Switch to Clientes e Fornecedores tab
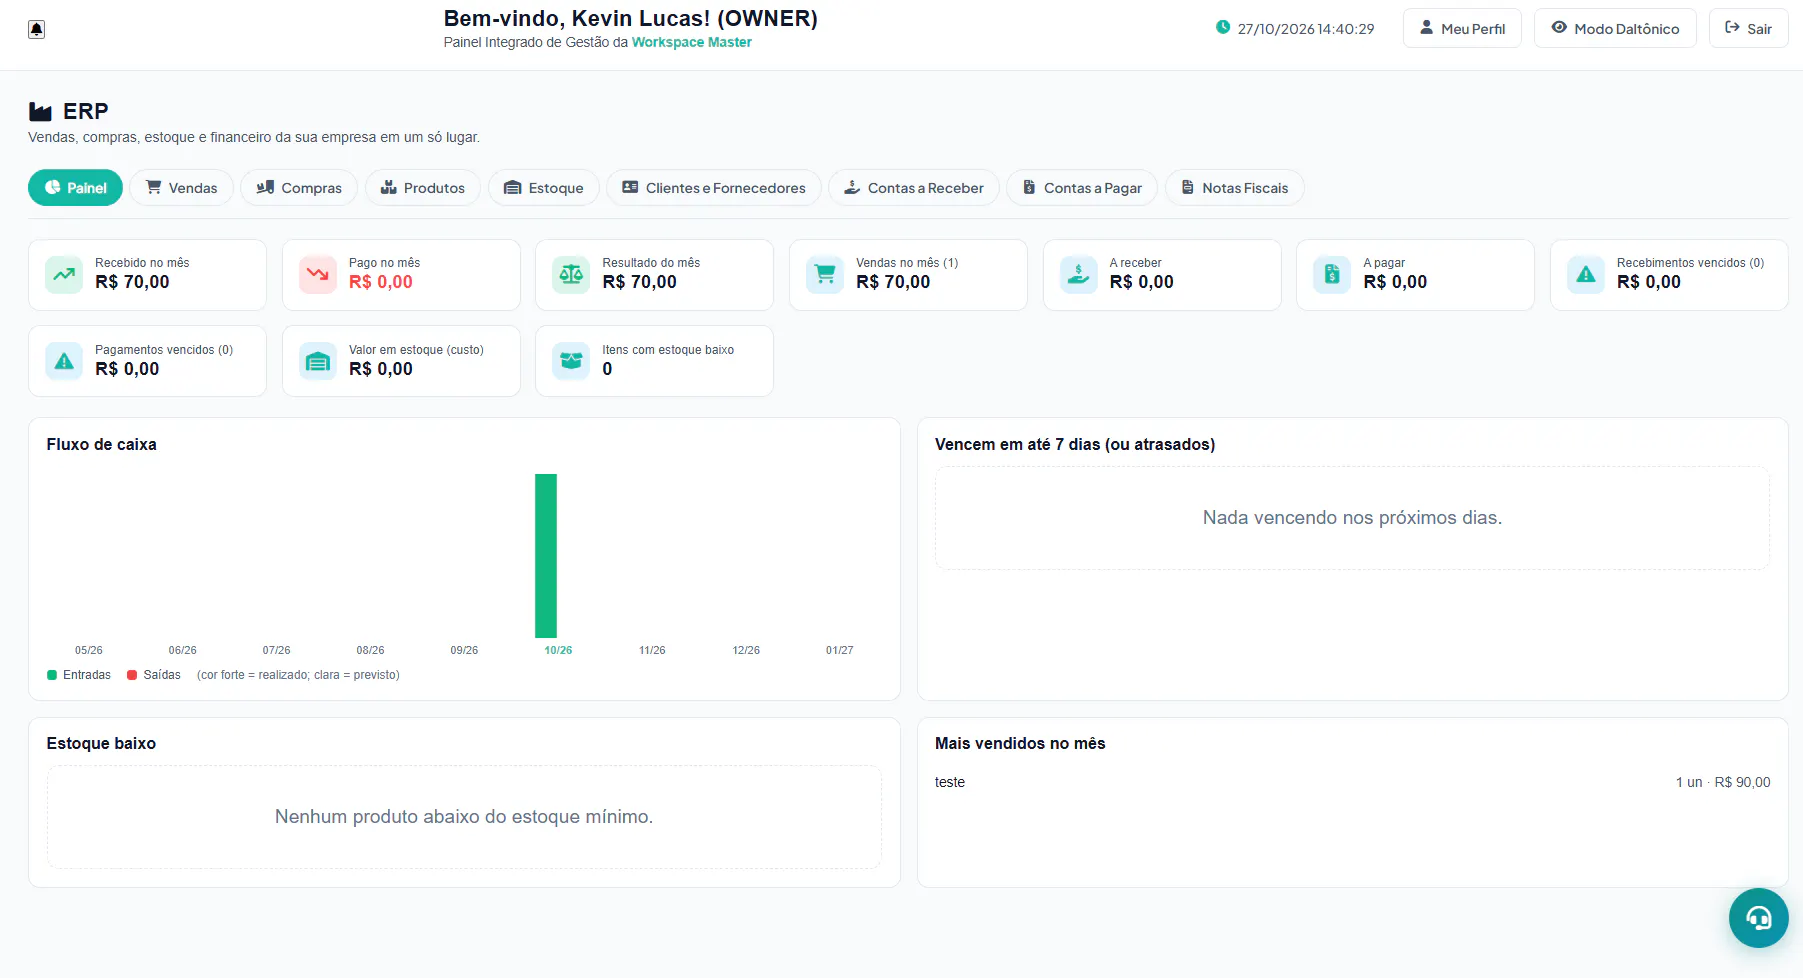Screen dimensions: 1803x978 point(714,188)
